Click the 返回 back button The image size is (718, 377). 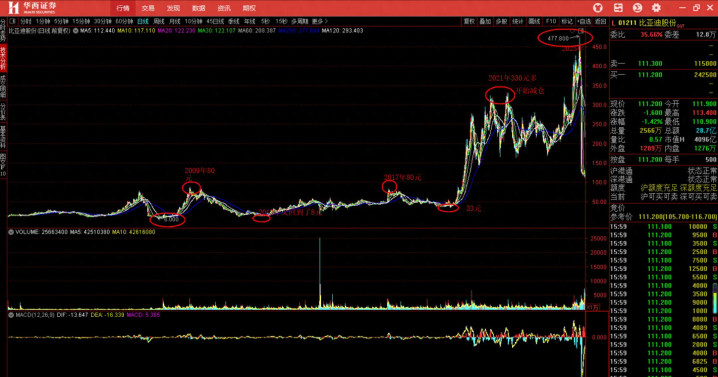pyautogui.click(x=600, y=22)
